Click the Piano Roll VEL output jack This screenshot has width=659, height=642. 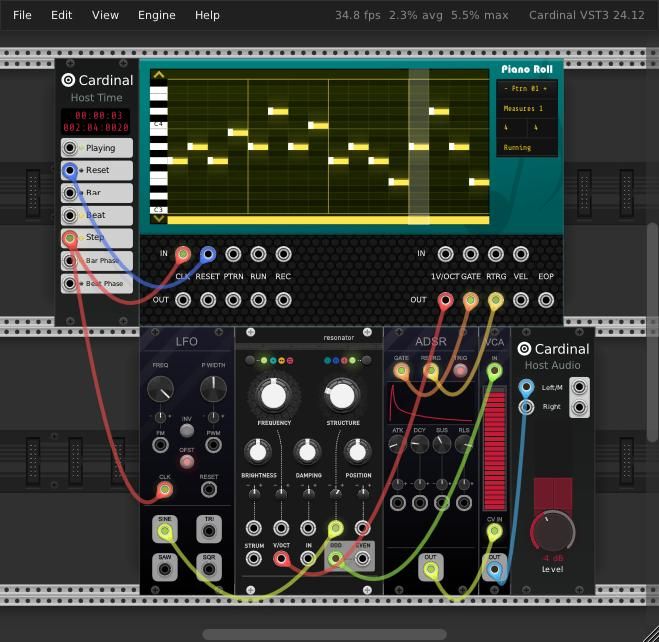click(x=521, y=300)
